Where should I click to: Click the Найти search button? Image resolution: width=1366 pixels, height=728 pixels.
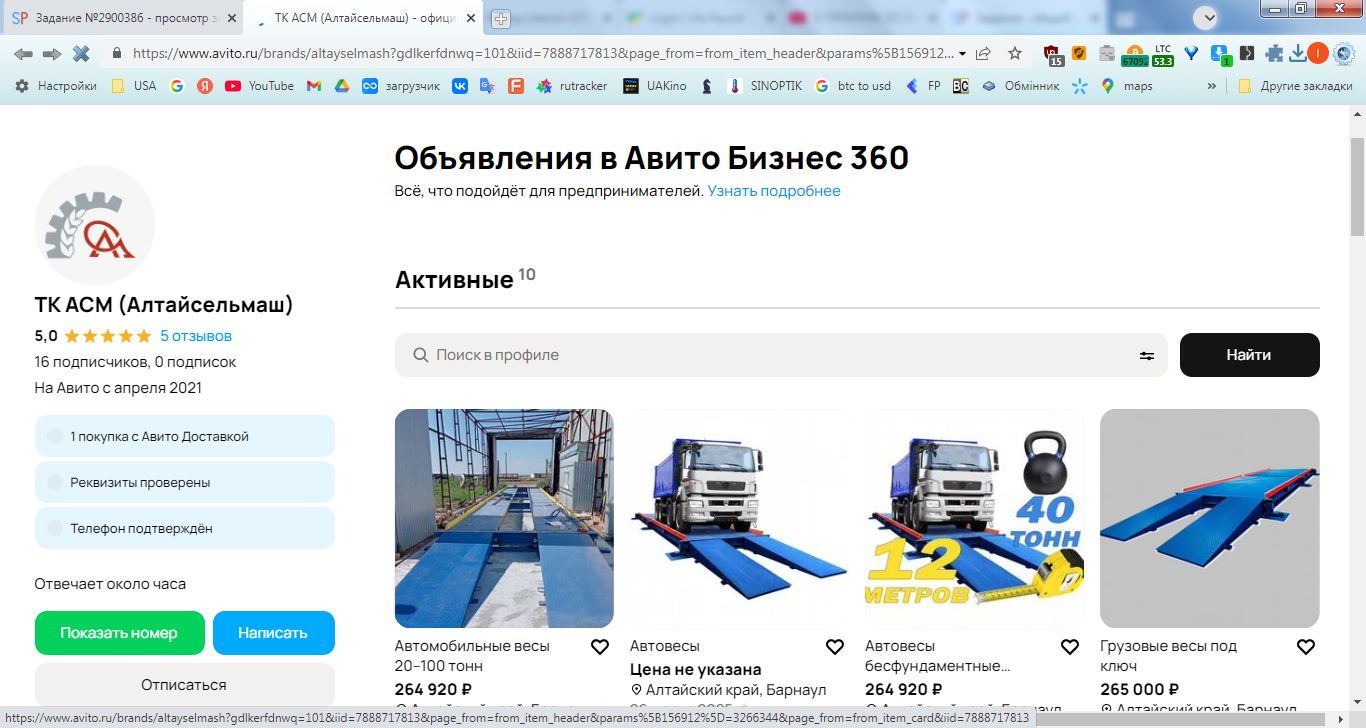(x=1249, y=355)
